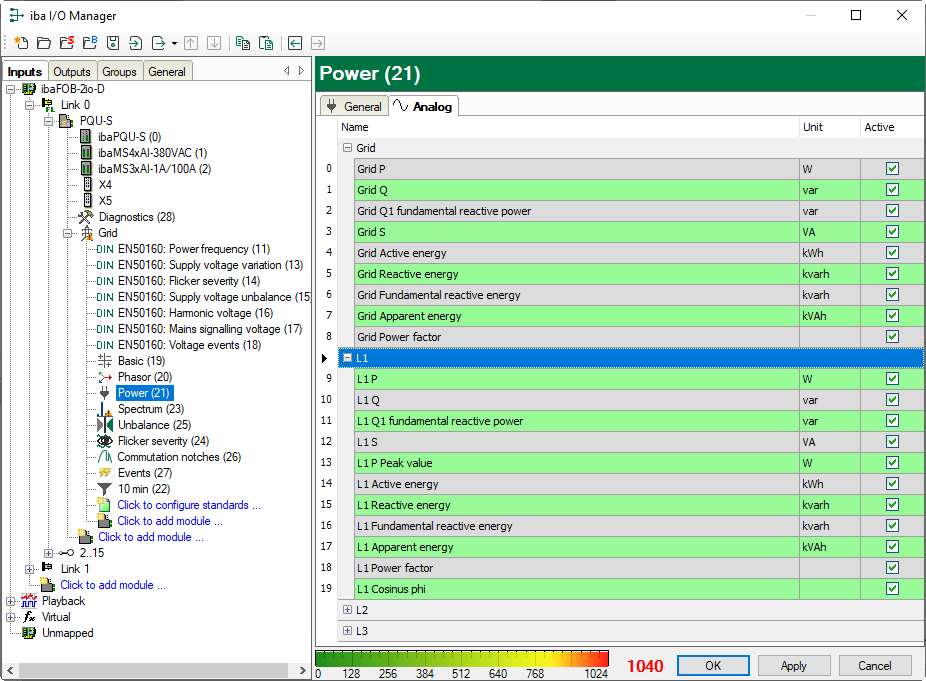Disable Active for Grid Apparent energy
926x681 pixels.
coord(892,316)
